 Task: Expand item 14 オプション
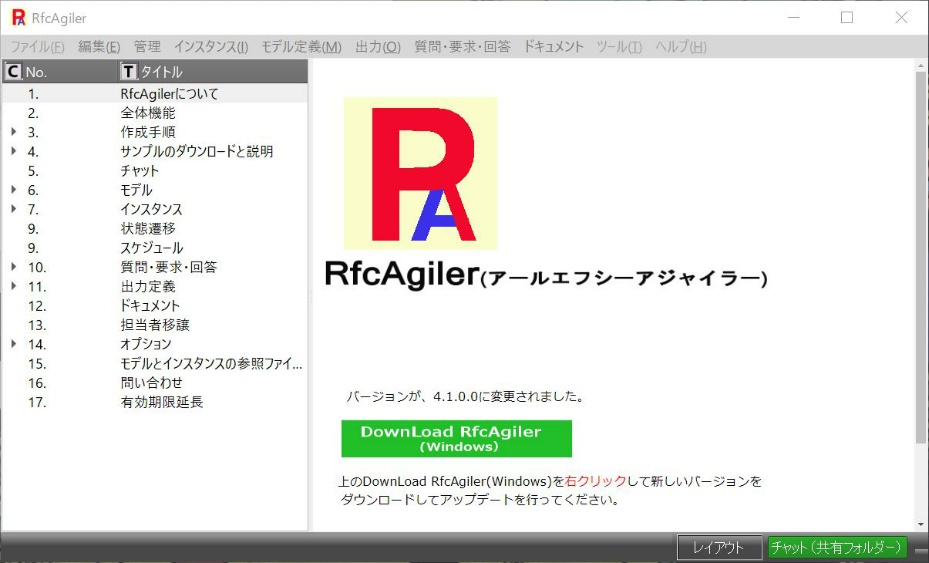[x=14, y=344]
